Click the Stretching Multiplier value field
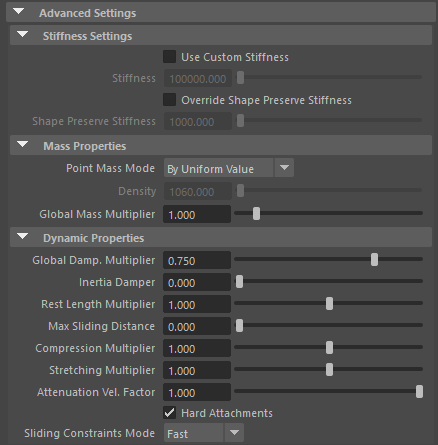Screen dimensions: 438x445 click(197, 370)
